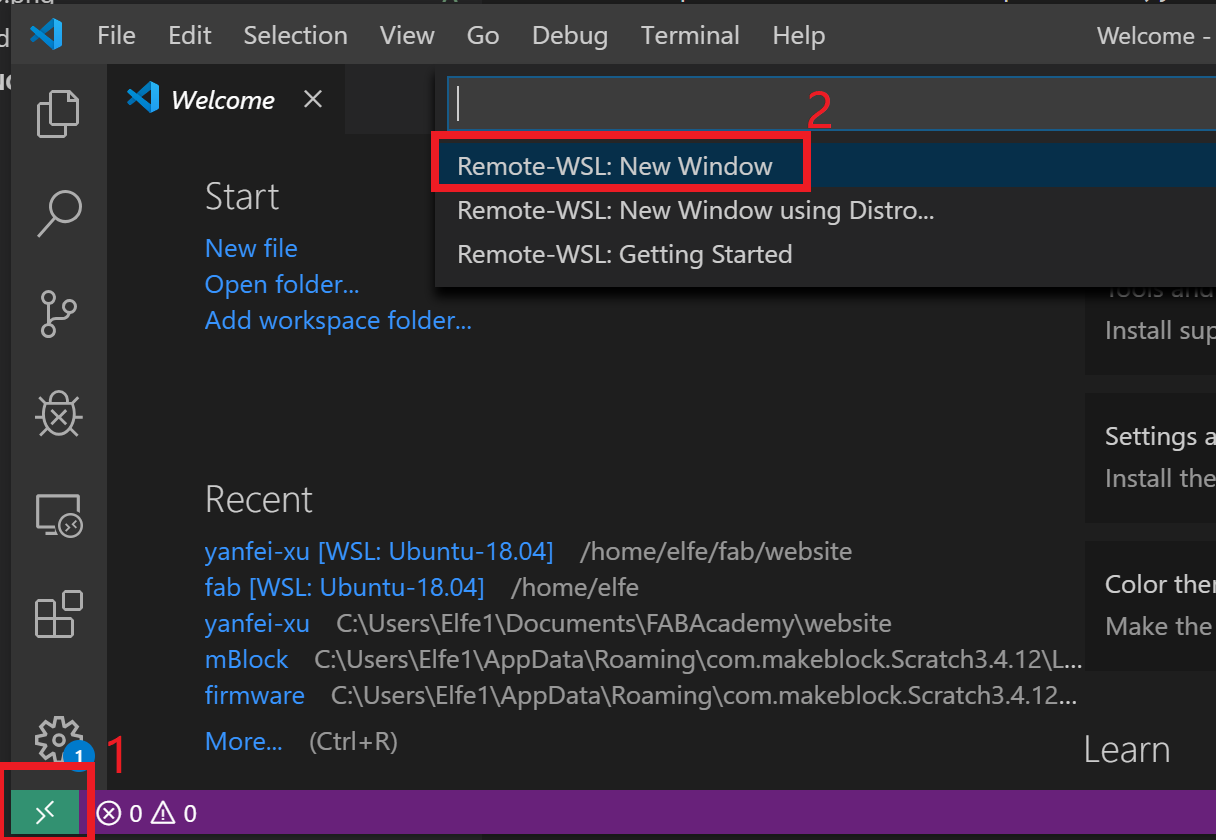Viewport: 1216px width, 840px height.
Task: Open the Help menu
Action: 799,36
